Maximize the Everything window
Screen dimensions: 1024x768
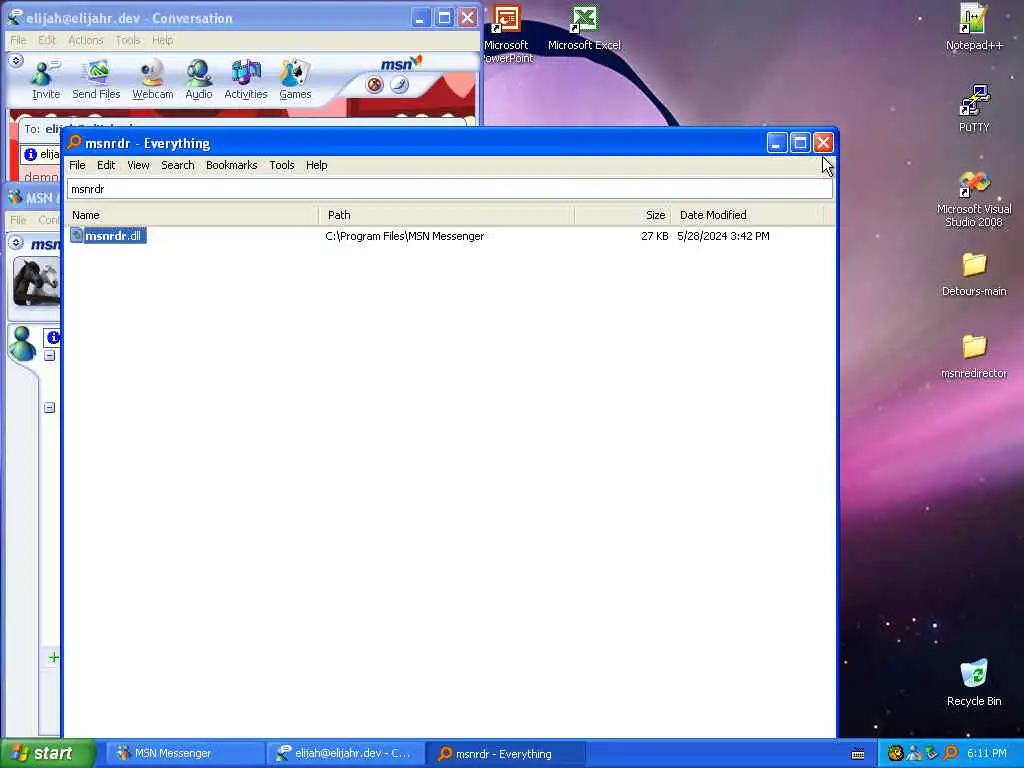coord(799,143)
